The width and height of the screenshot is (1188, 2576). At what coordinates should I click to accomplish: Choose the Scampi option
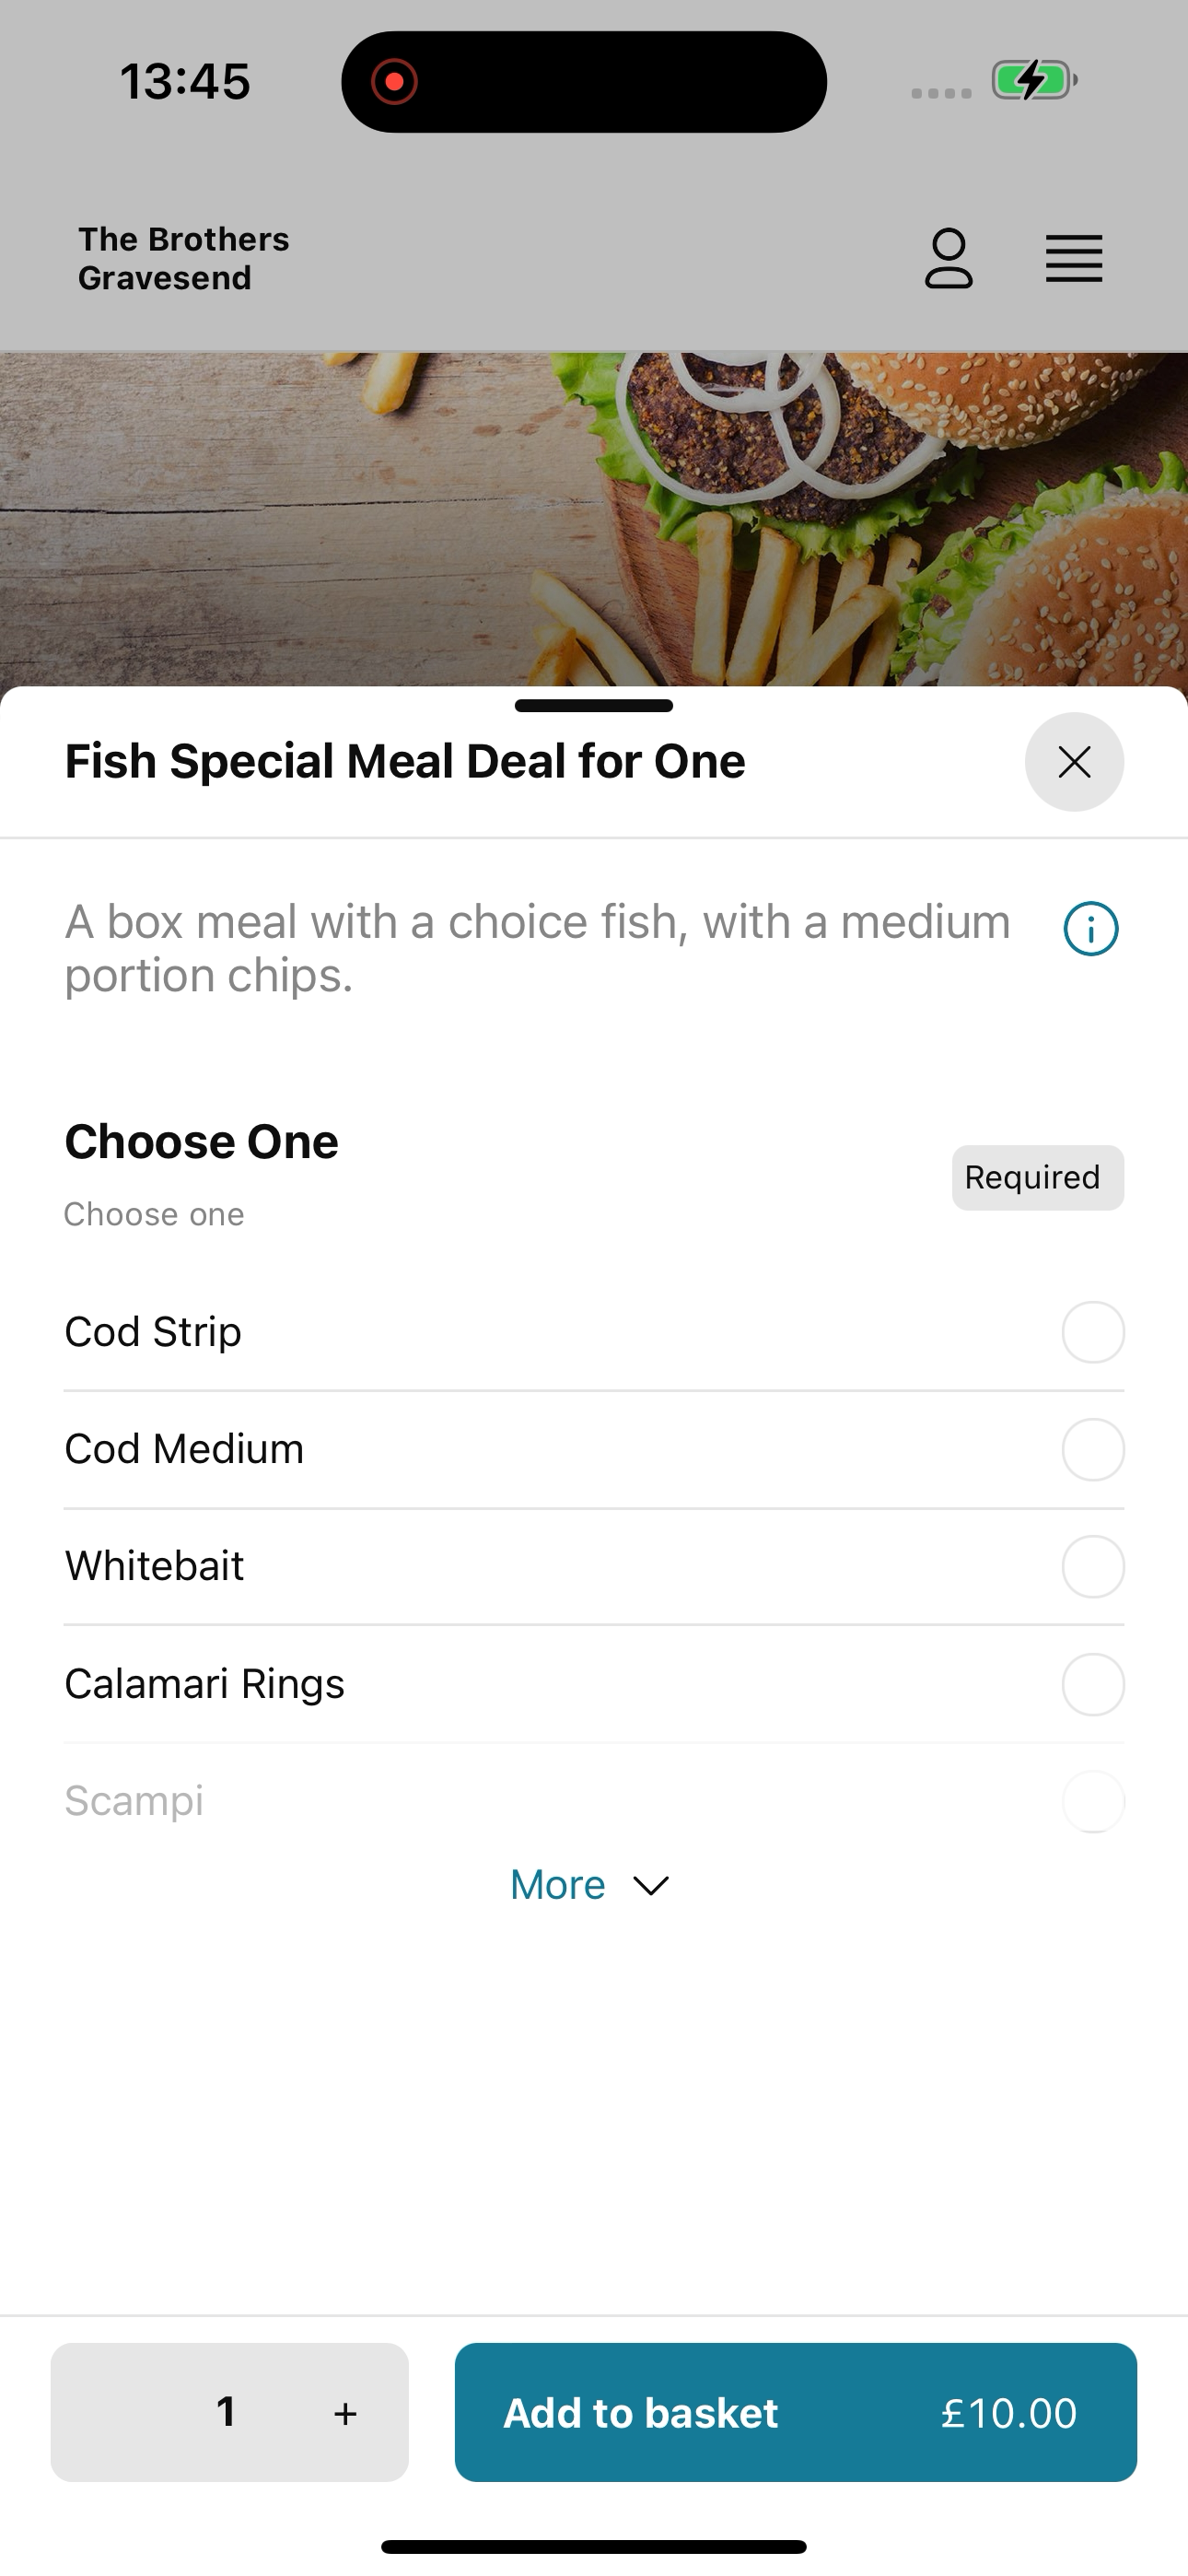[594, 1801]
